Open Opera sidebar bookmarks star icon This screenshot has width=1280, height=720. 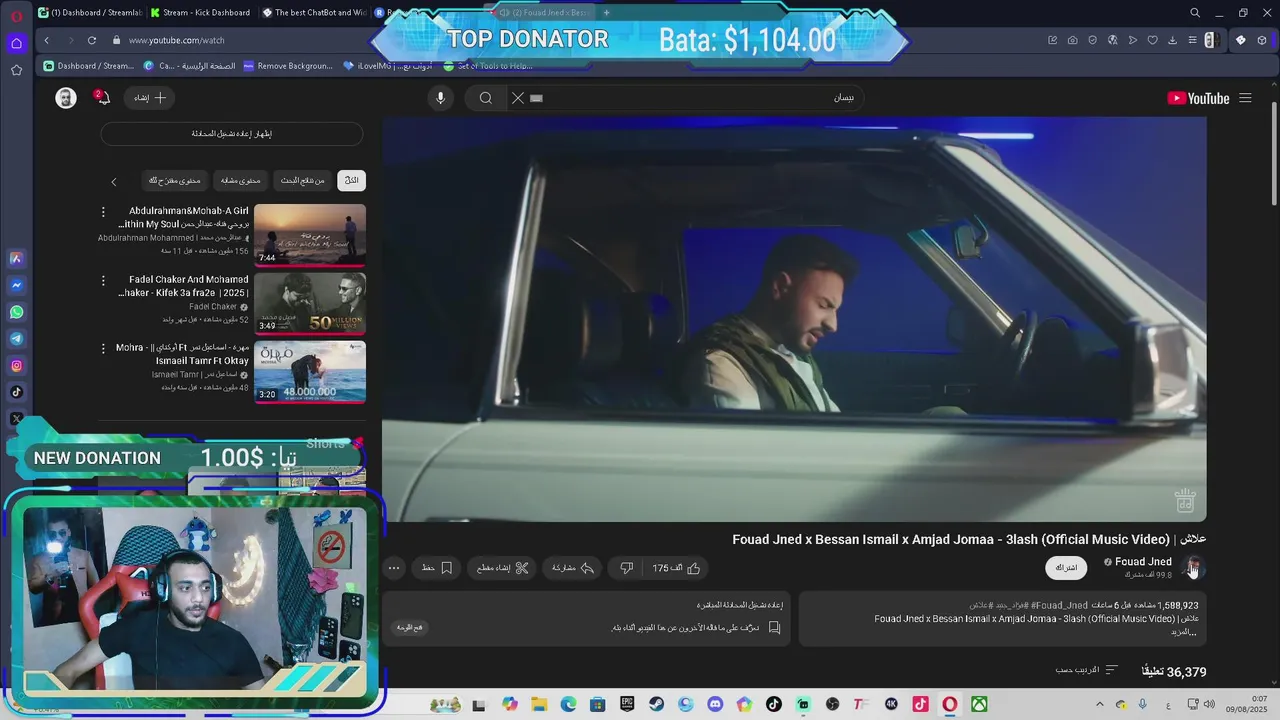16,70
